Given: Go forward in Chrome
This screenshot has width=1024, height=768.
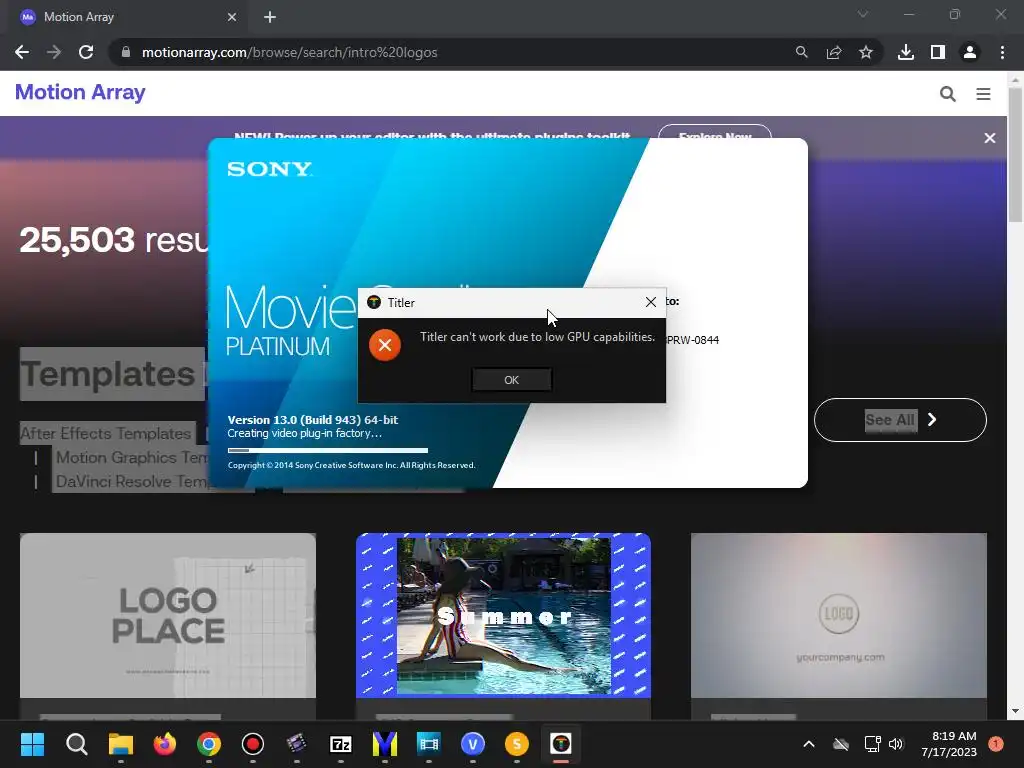Looking at the screenshot, I should [54, 52].
